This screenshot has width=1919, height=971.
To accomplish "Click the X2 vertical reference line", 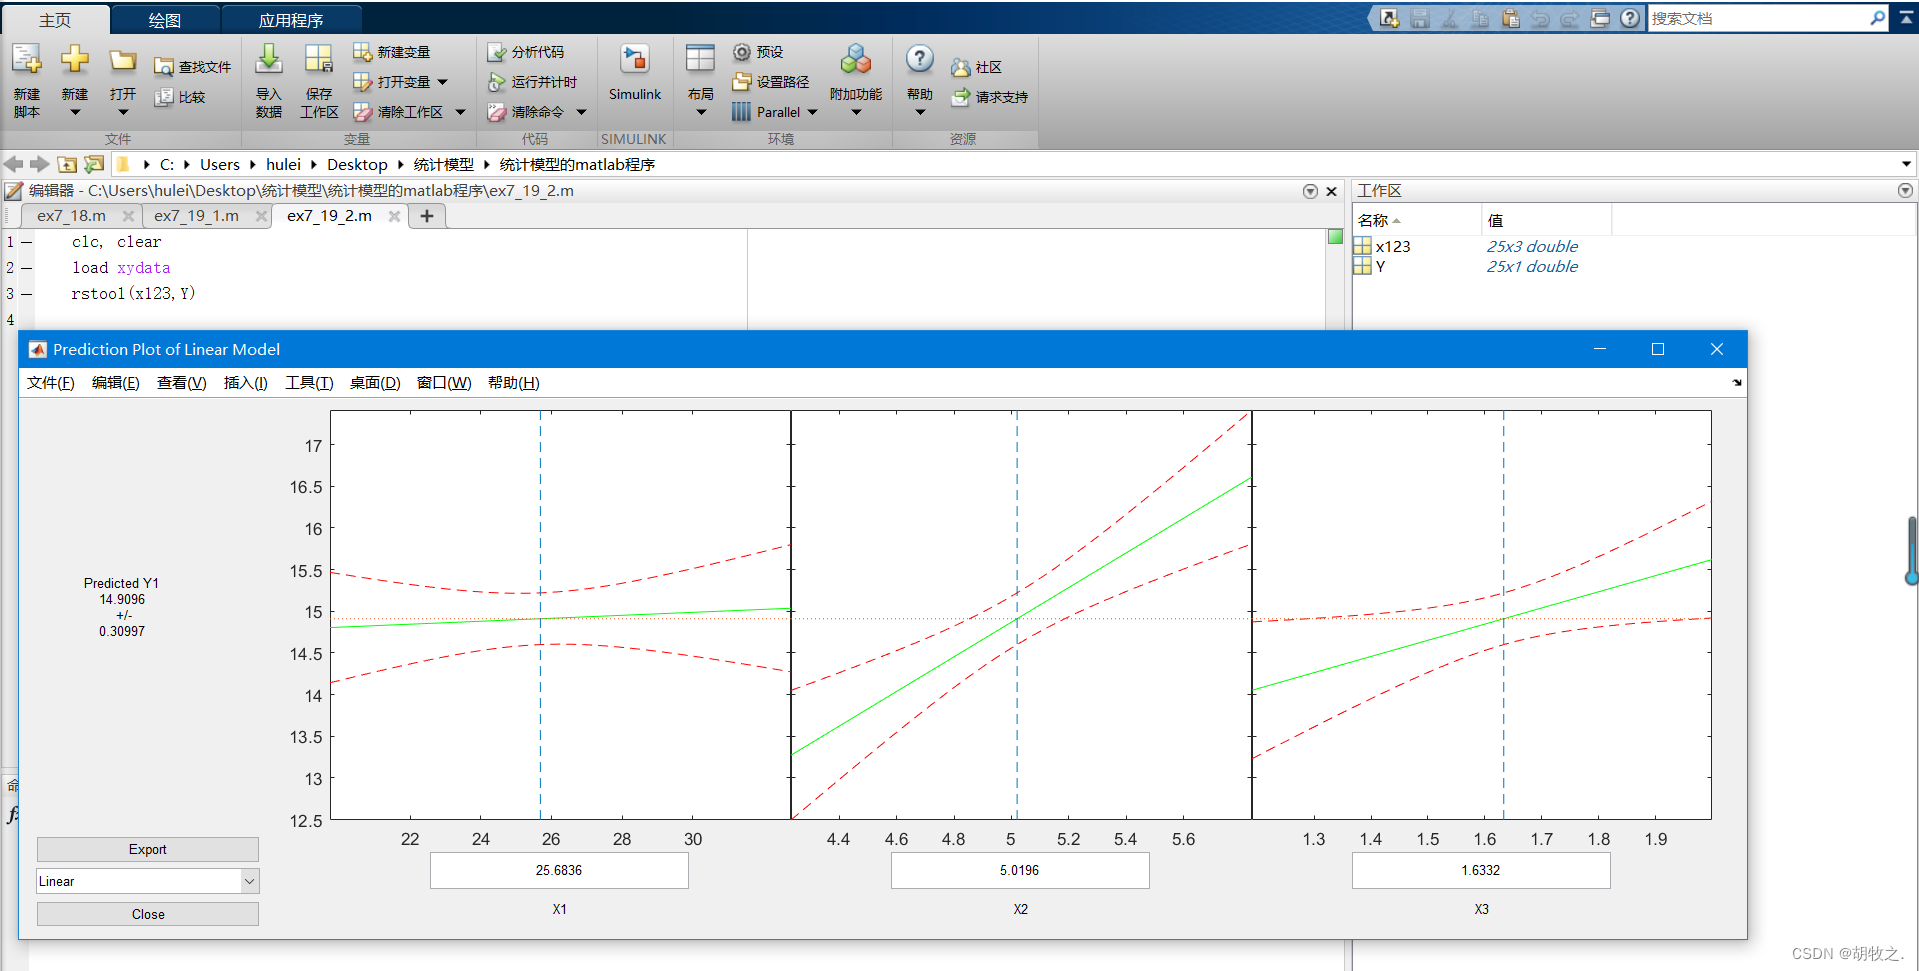I will point(1017,615).
